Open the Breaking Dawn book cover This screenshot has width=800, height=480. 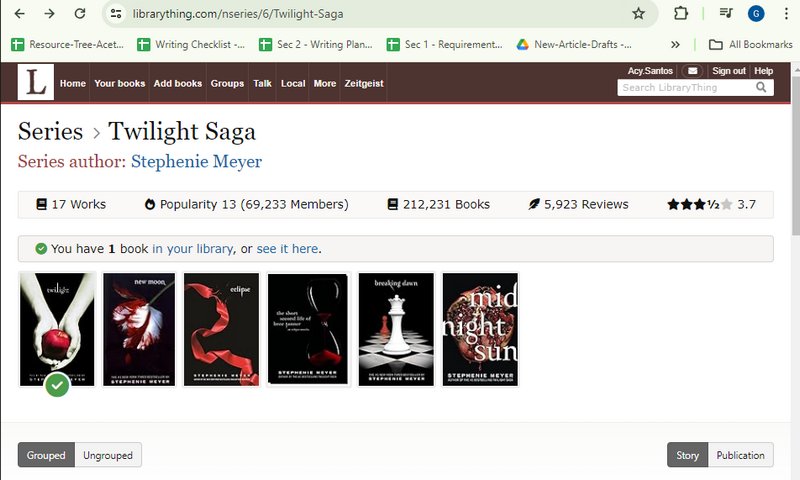[x=396, y=330]
